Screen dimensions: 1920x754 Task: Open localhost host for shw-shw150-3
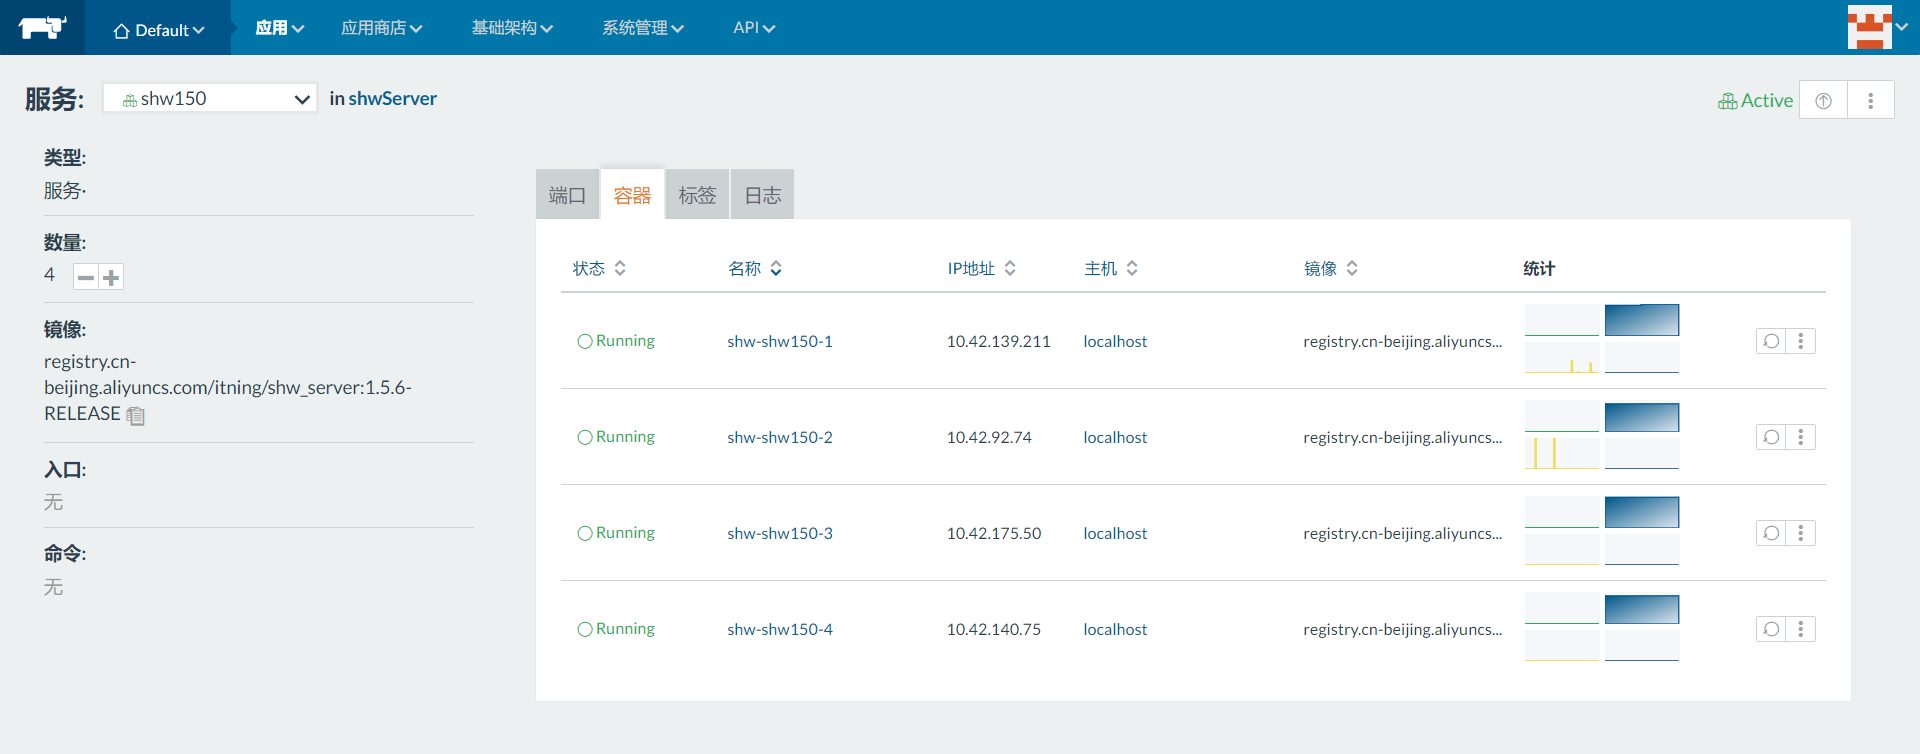coord(1115,533)
